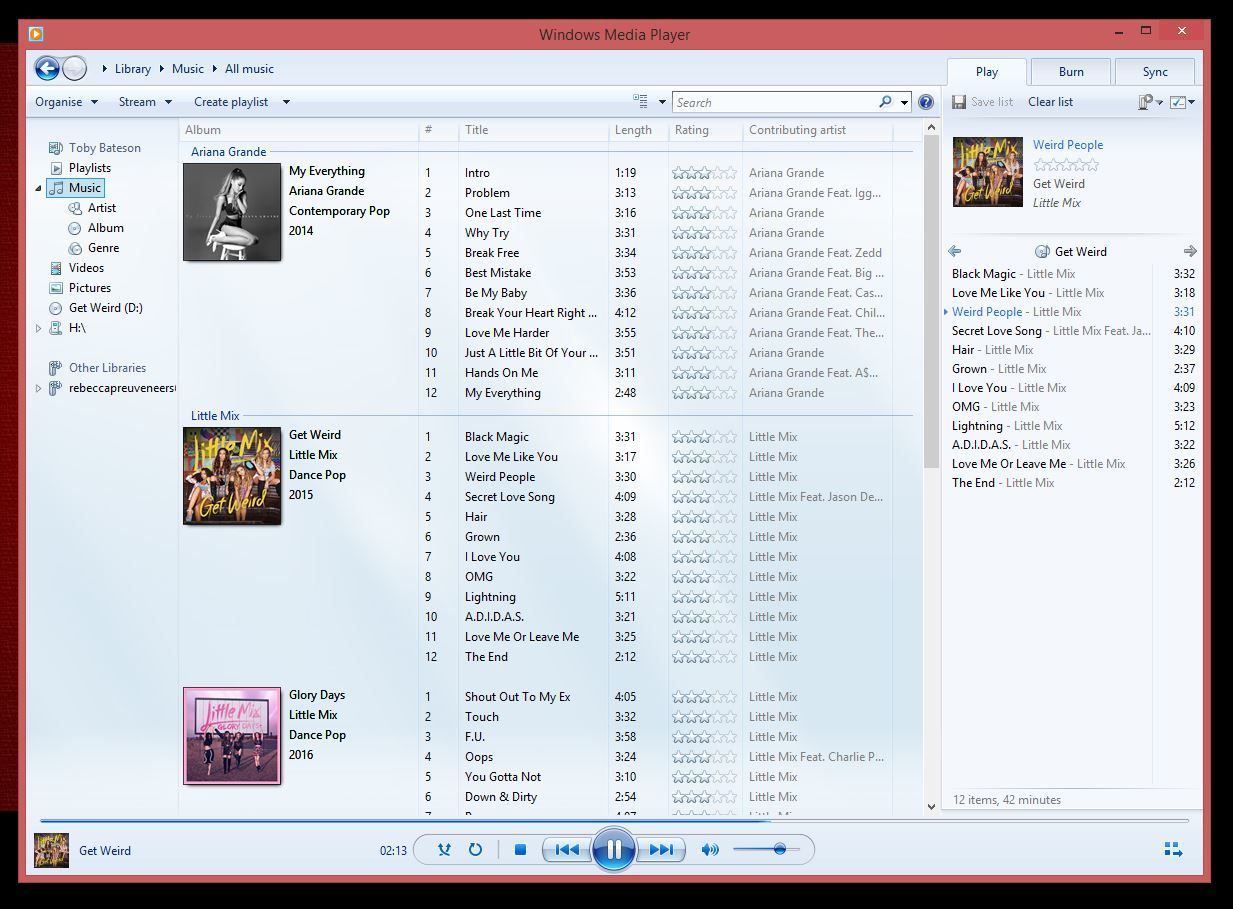Turn on repeat mode
Viewport: 1233px width, 909px height.
point(475,849)
